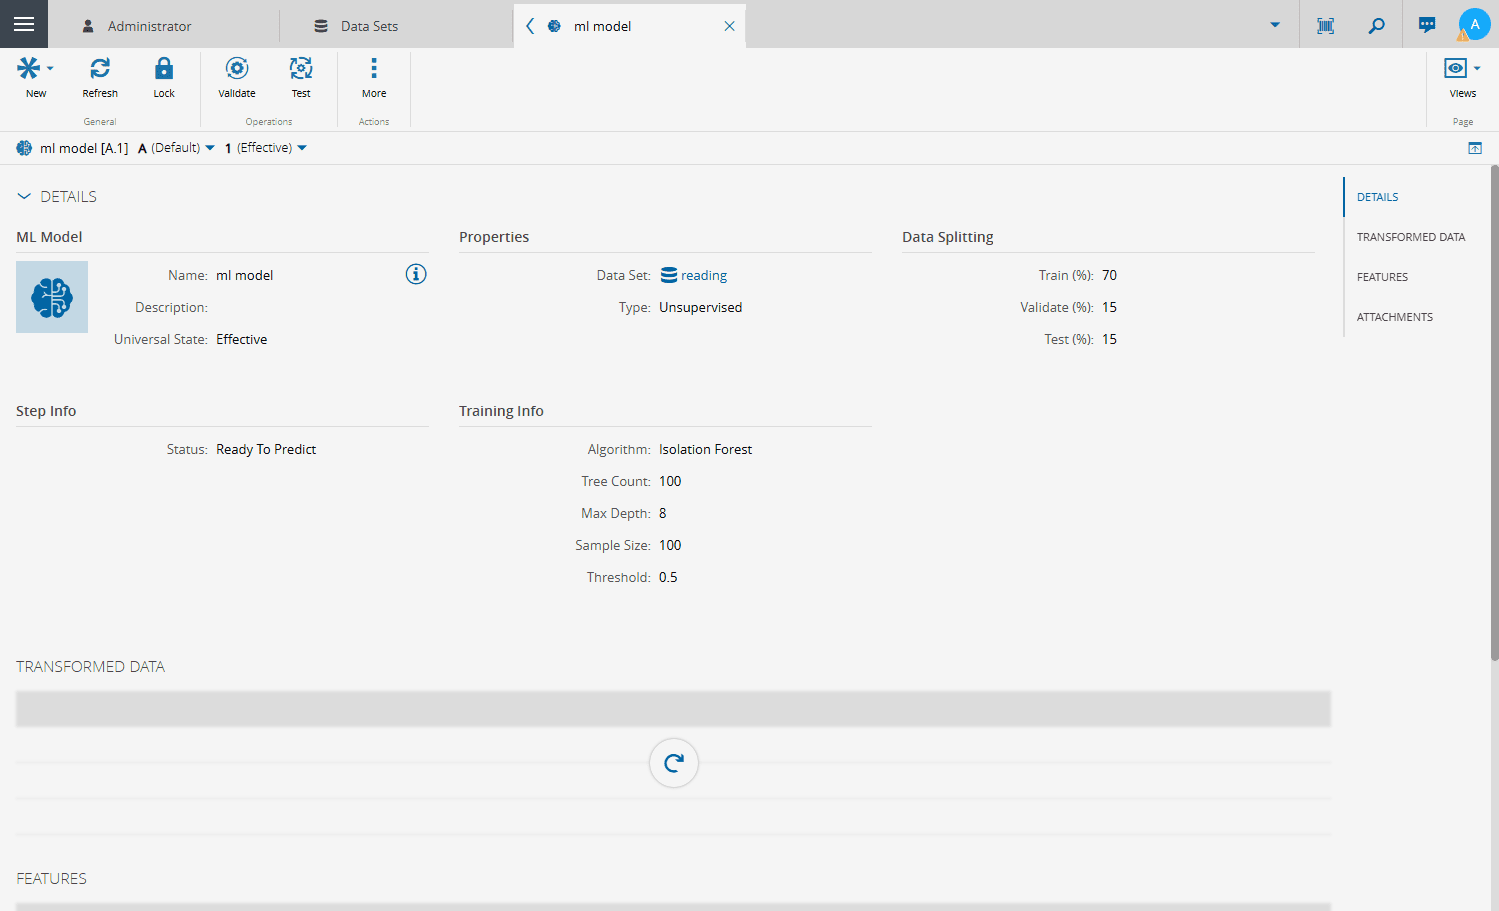Switch to the Administrator tab
Viewport: 1499px width, 911px height.
149,26
